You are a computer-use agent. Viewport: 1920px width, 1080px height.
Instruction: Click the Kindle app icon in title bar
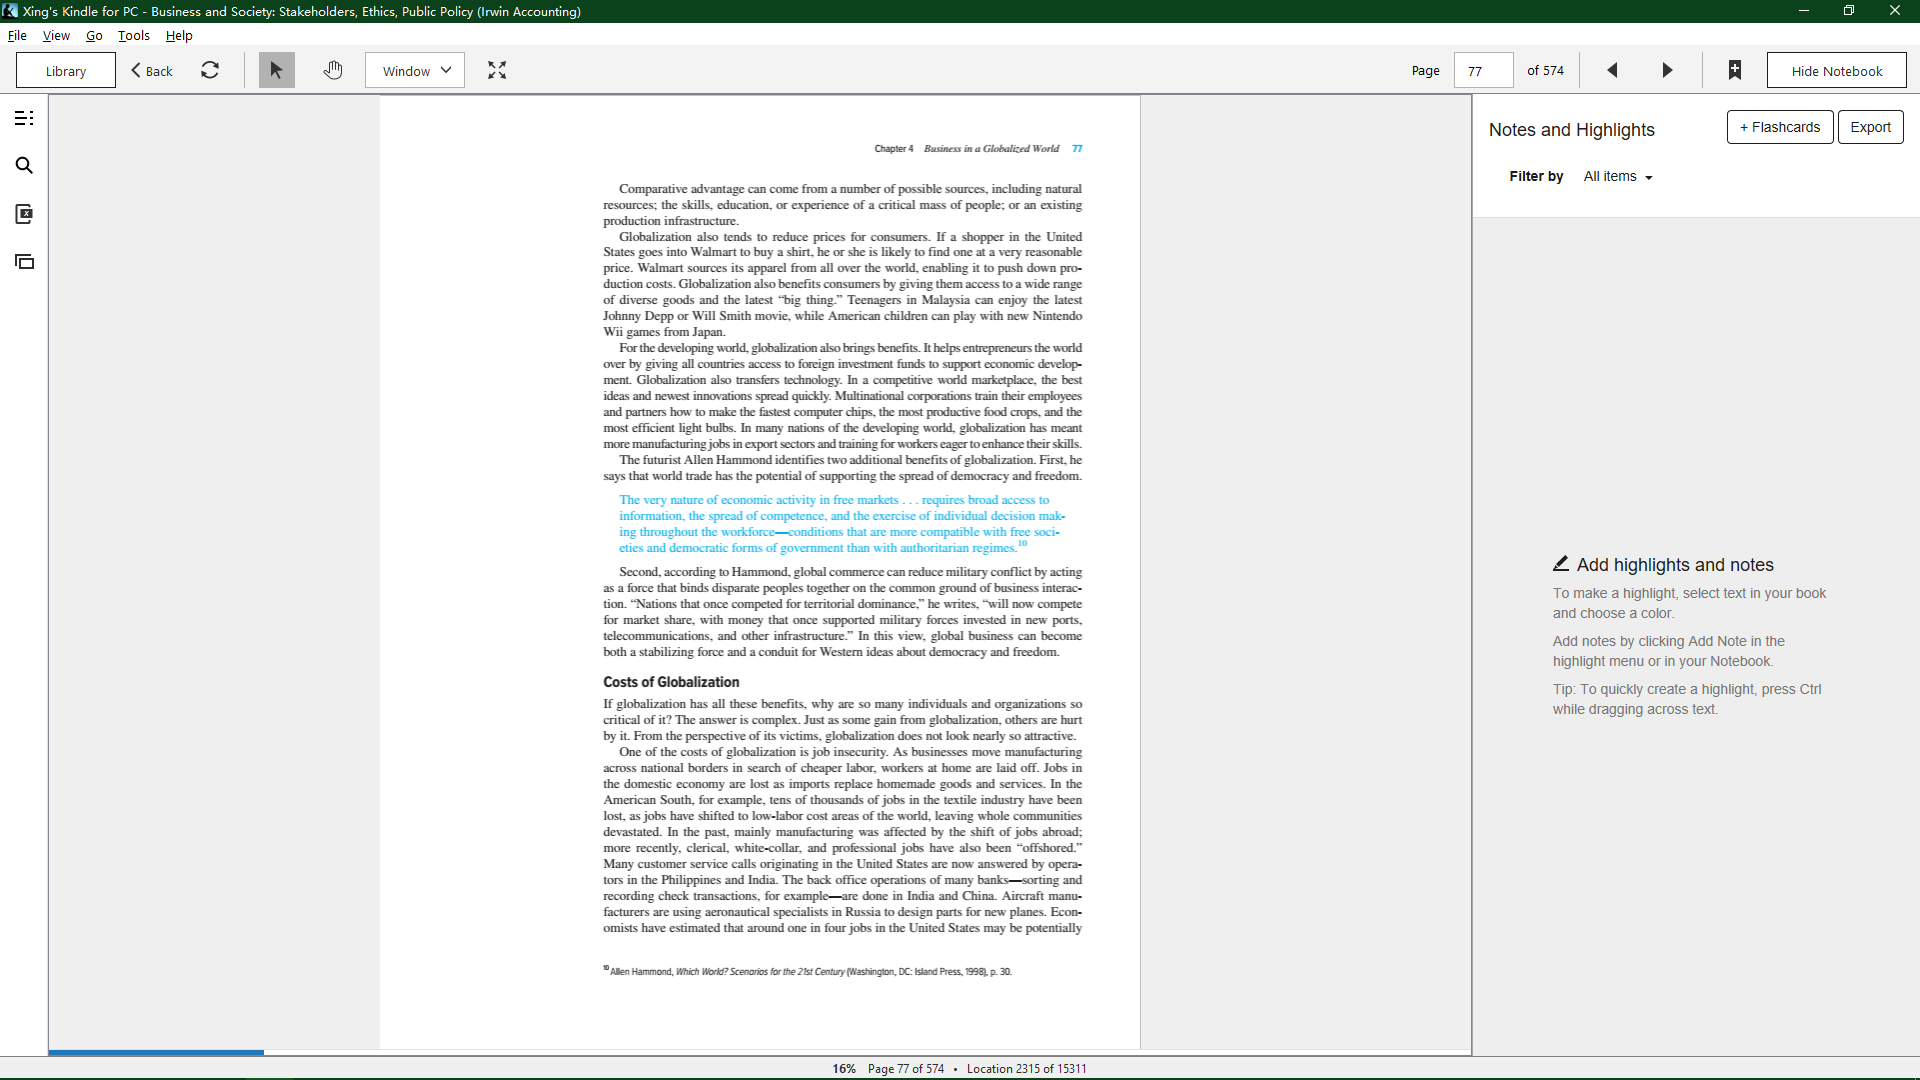pyautogui.click(x=10, y=11)
